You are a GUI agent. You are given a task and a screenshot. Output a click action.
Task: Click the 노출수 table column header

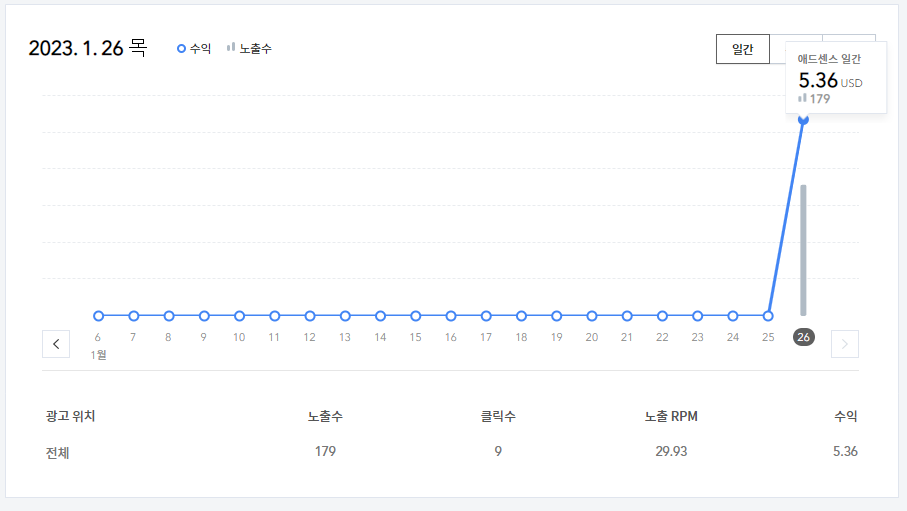point(325,416)
